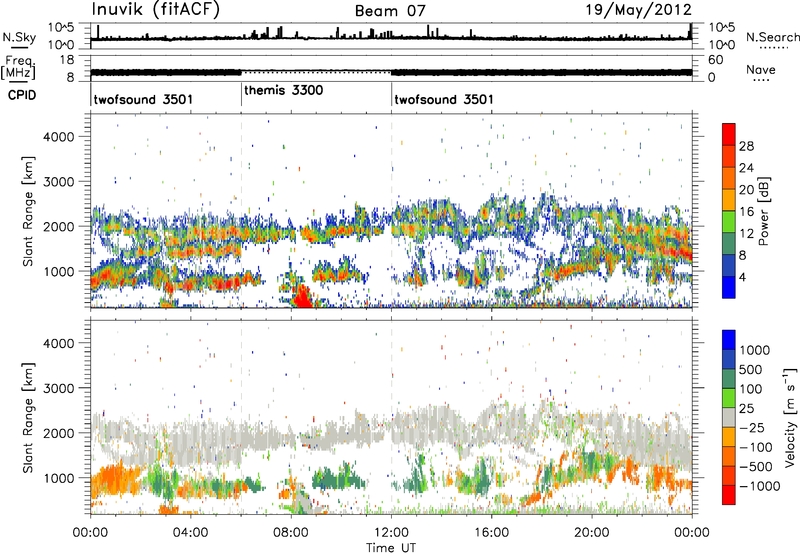Click the '4000' range tick on power panel
The image size is (800, 554).
point(58,137)
